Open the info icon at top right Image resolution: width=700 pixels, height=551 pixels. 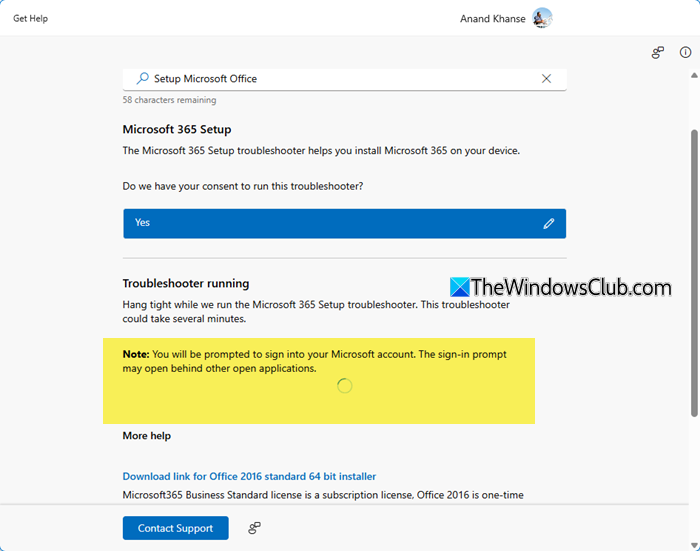(685, 52)
